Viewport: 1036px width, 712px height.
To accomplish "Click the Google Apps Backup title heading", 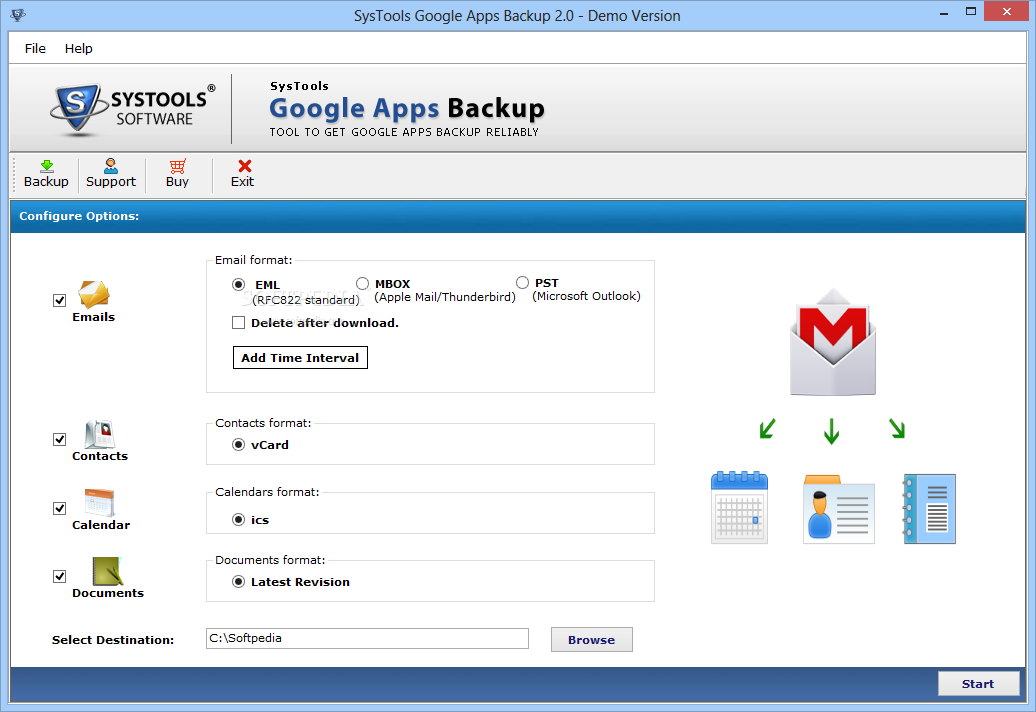I will coord(406,108).
